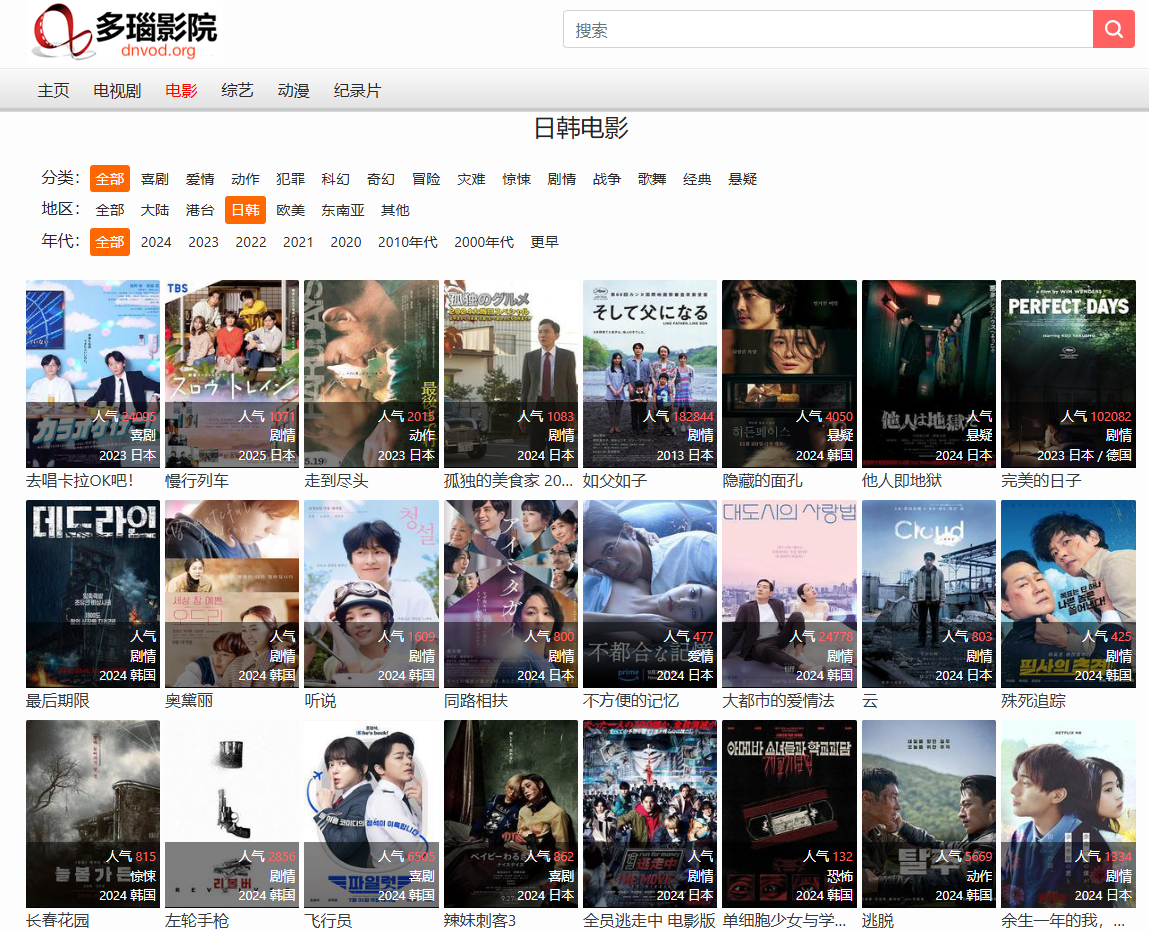The height and width of the screenshot is (930, 1149).
Task: Filter movies by 2000年代
Action: pyautogui.click(x=484, y=242)
